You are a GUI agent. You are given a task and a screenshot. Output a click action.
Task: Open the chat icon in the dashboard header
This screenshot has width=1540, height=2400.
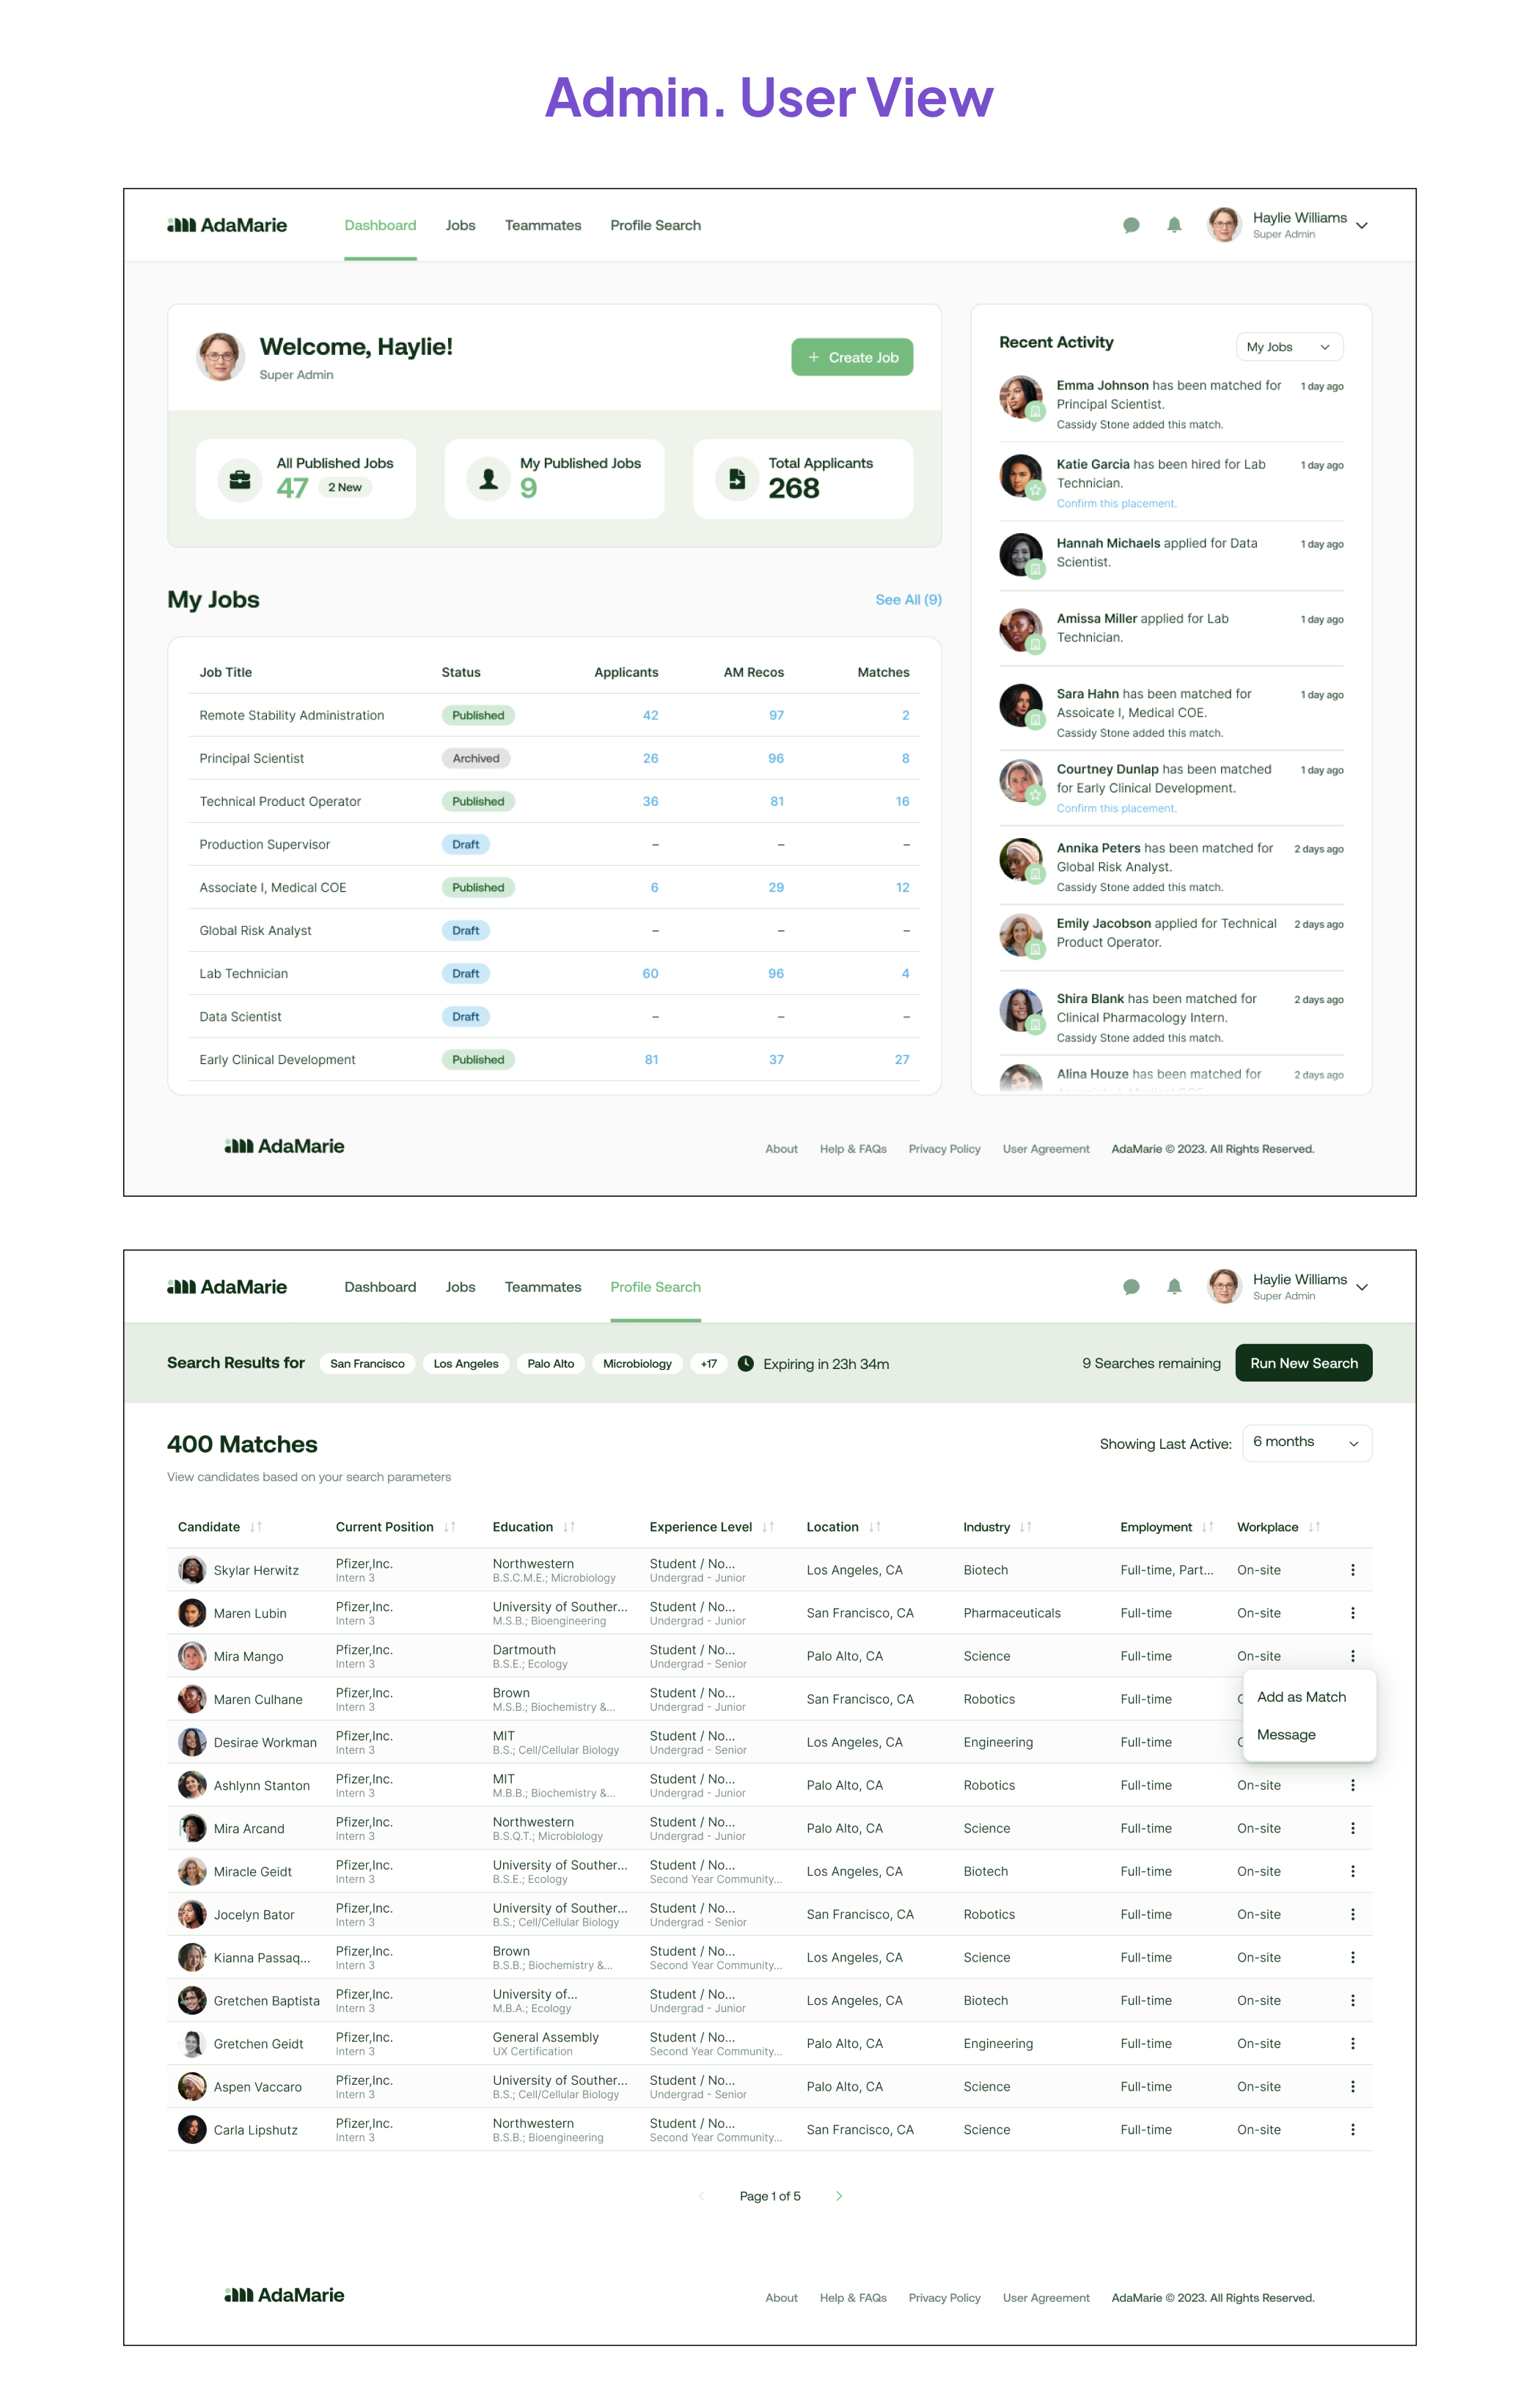point(1131,226)
